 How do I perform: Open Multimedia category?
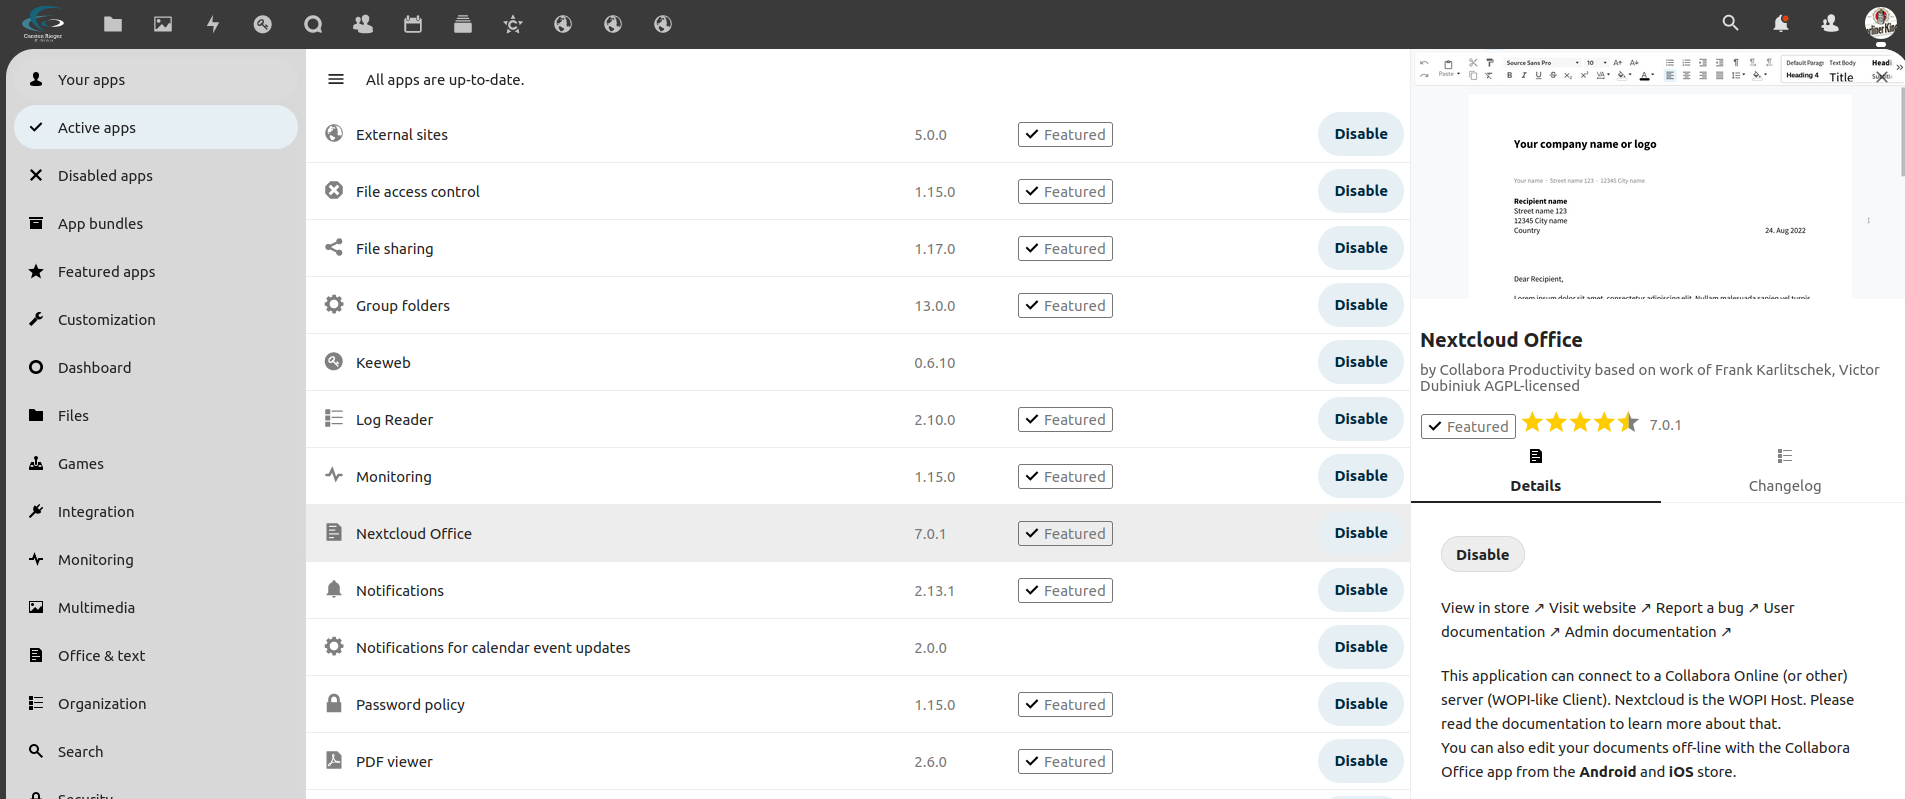(156, 608)
